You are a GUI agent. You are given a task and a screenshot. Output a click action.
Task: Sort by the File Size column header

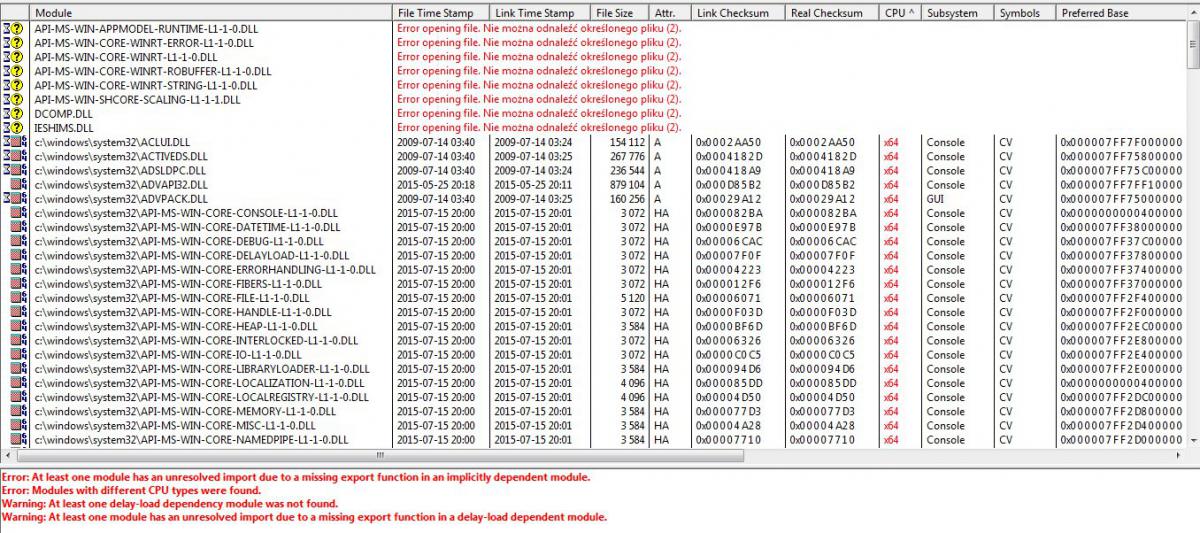tap(618, 13)
